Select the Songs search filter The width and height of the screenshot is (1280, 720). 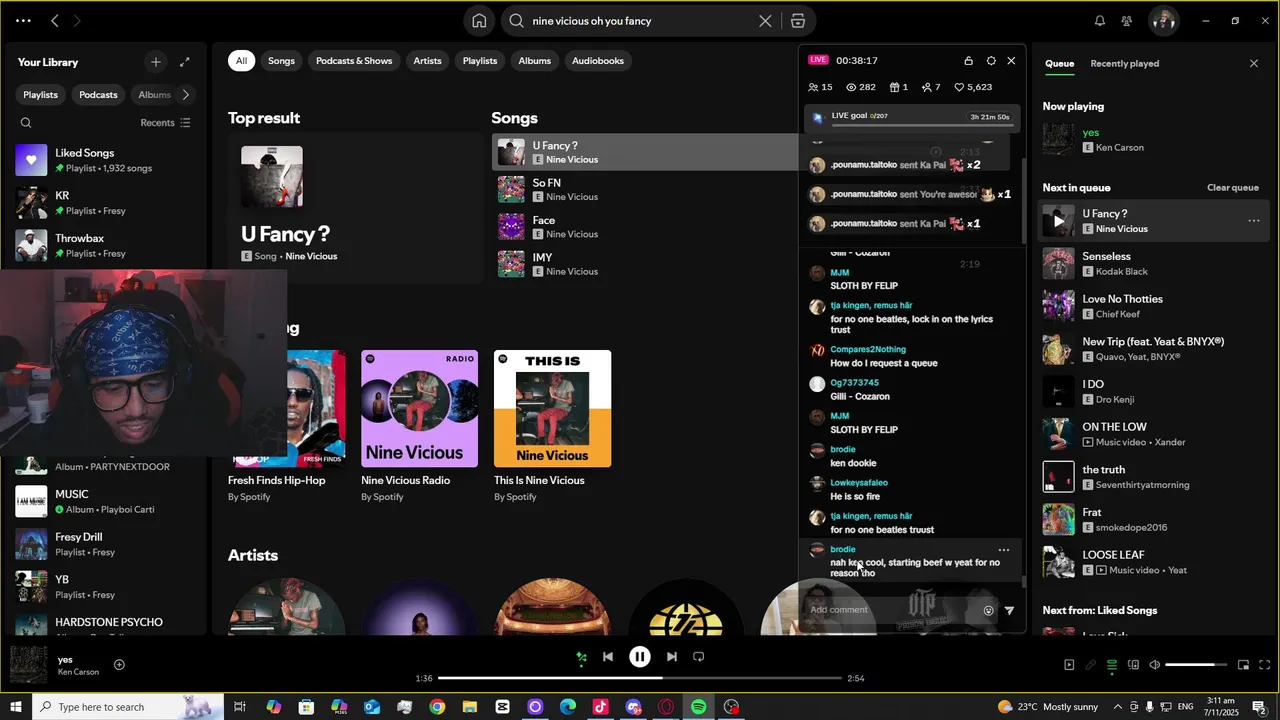pos(281,61)
